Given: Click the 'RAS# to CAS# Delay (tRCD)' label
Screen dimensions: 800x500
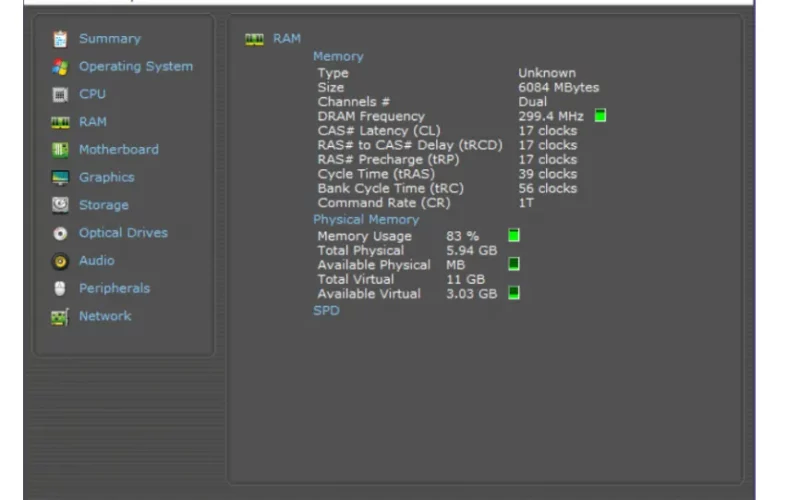Looking at the screenshot, I should 410,145.
